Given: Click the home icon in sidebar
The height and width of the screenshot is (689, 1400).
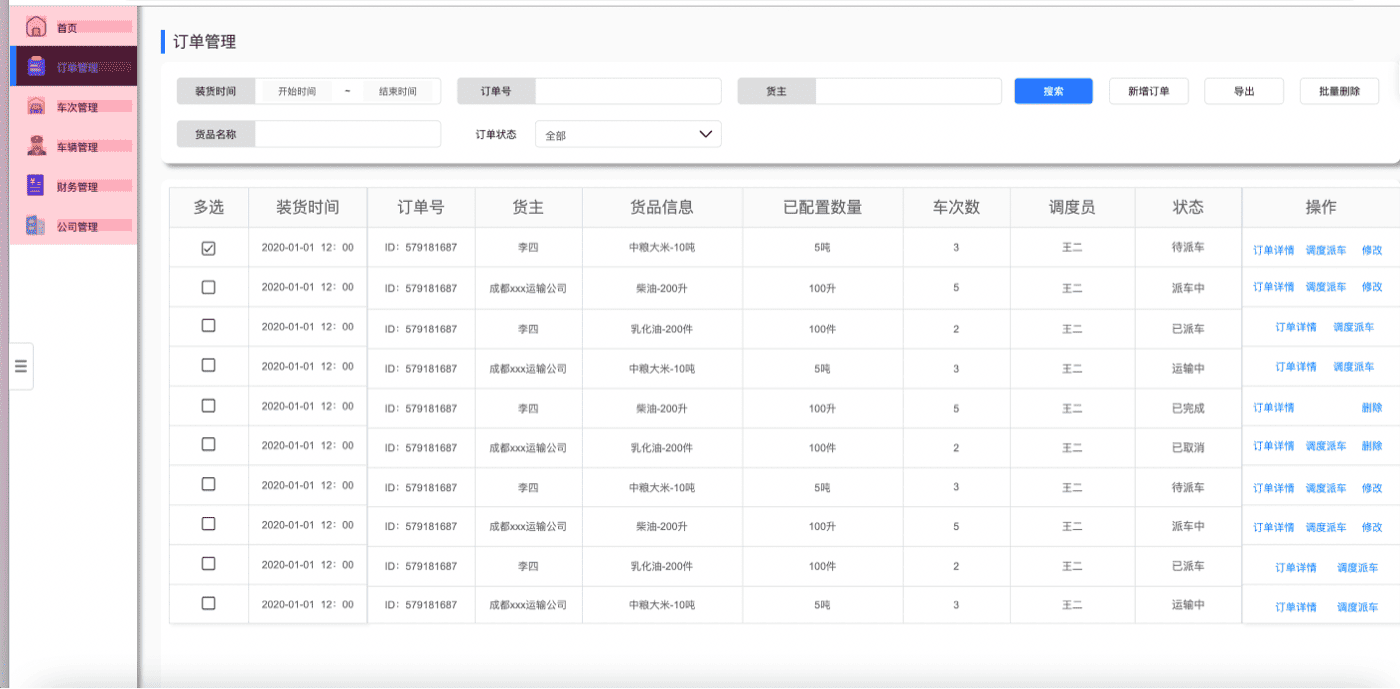Looking at the screenshot, I should [36, 27].
